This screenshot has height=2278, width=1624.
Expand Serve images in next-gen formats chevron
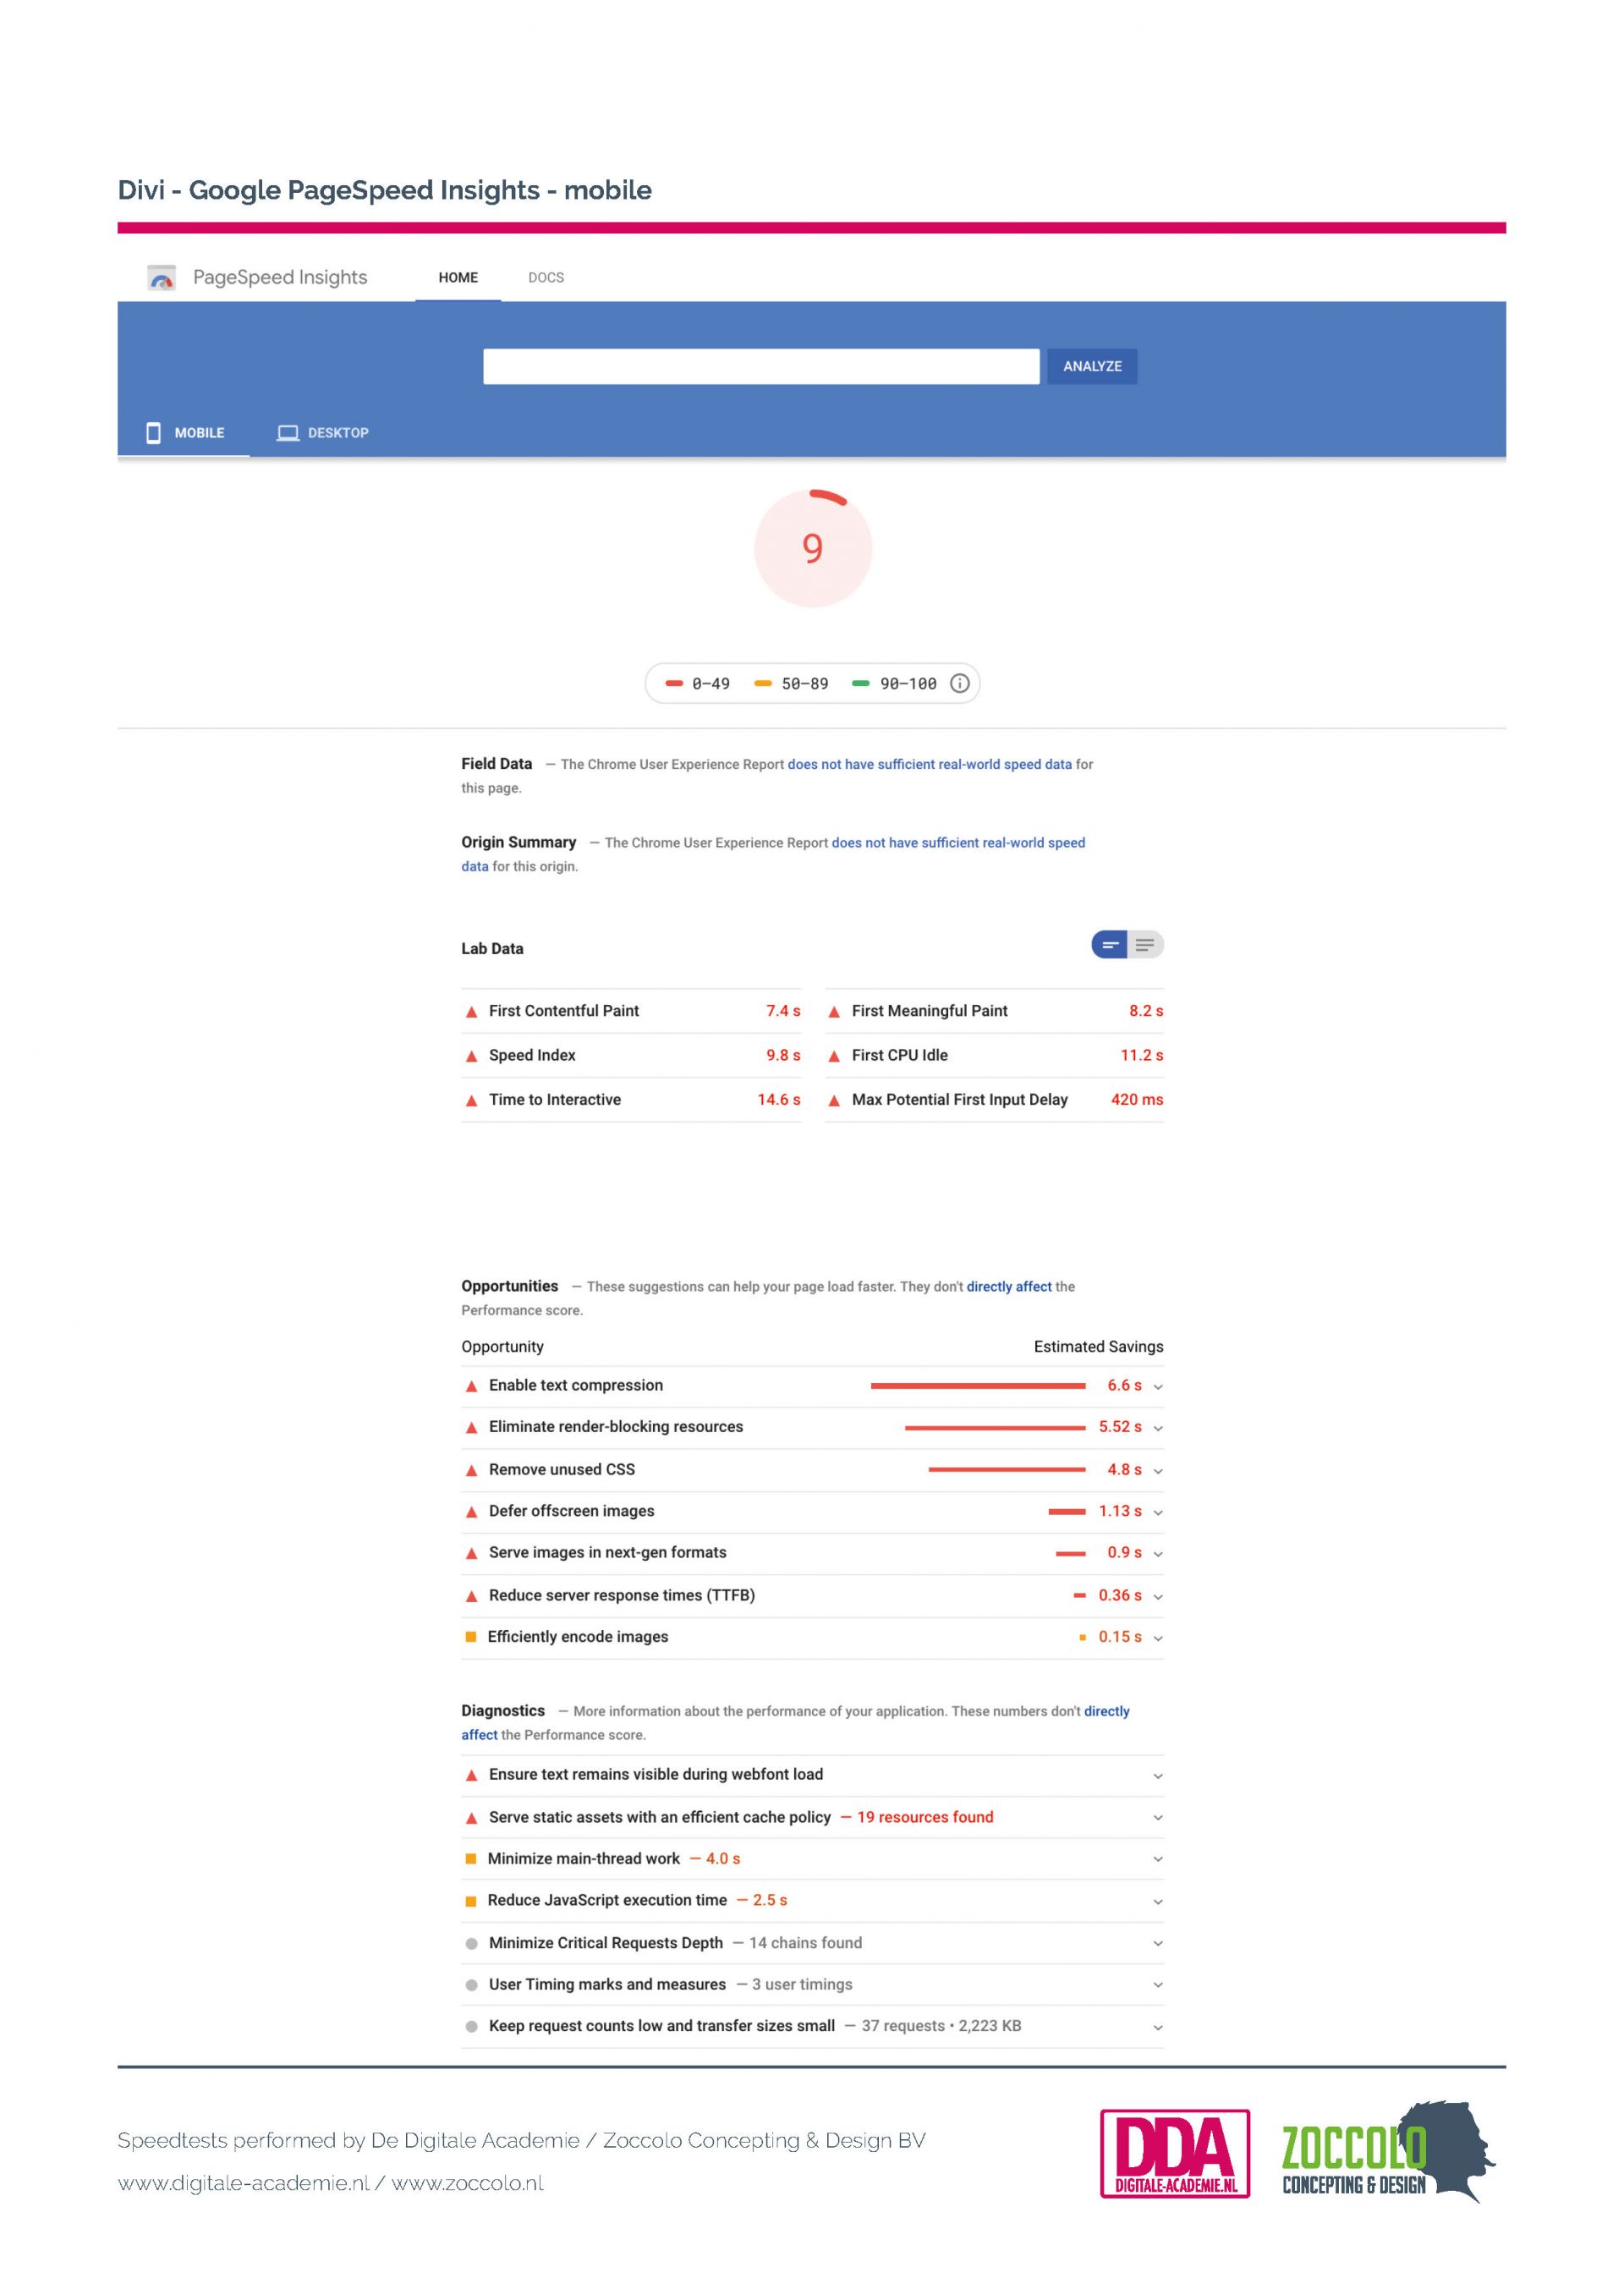pos(1158,1554)
